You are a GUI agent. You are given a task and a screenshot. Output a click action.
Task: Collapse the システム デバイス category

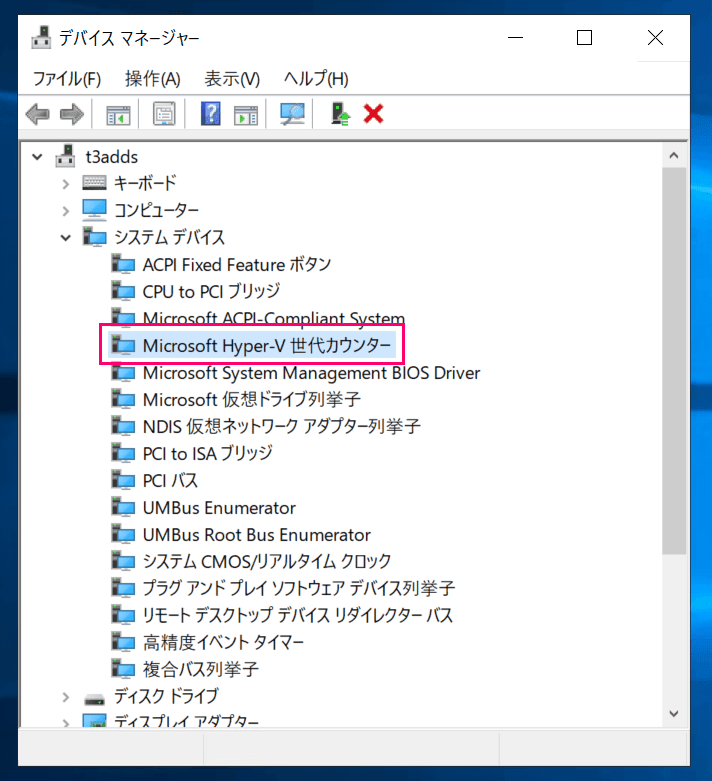point(66,238)
